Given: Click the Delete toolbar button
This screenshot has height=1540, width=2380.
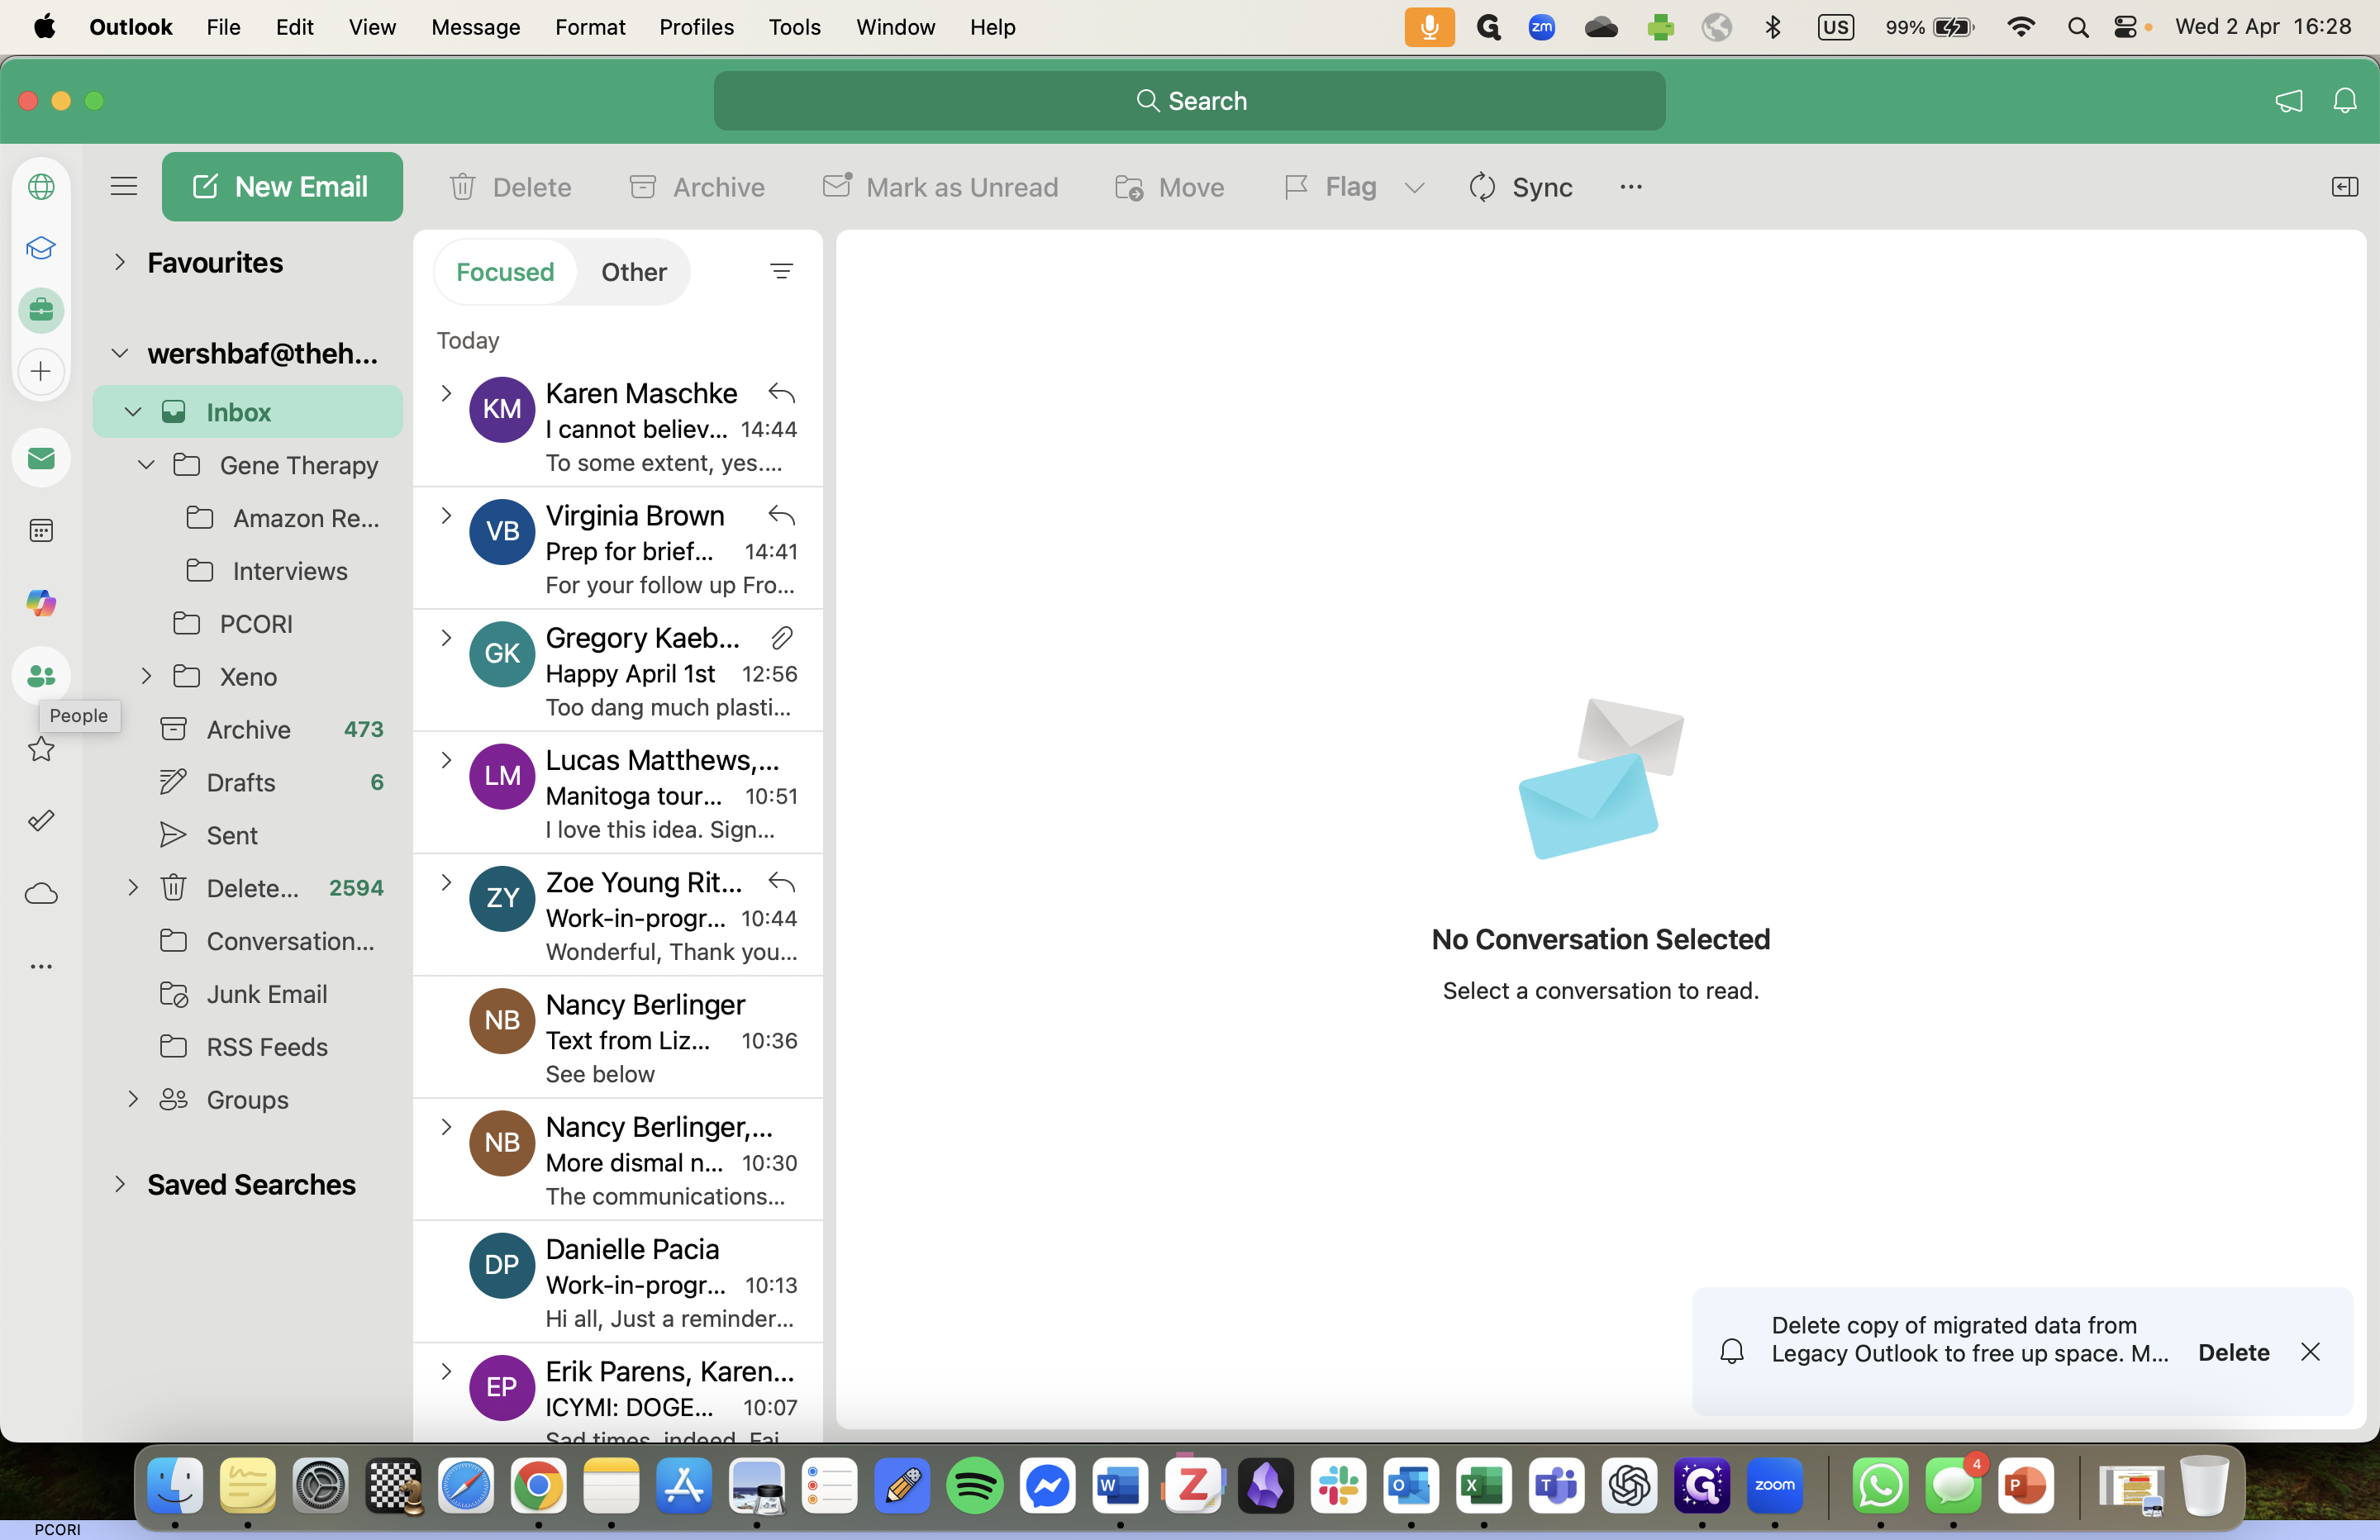Looking at the screenshot, I should coord(510,187).
